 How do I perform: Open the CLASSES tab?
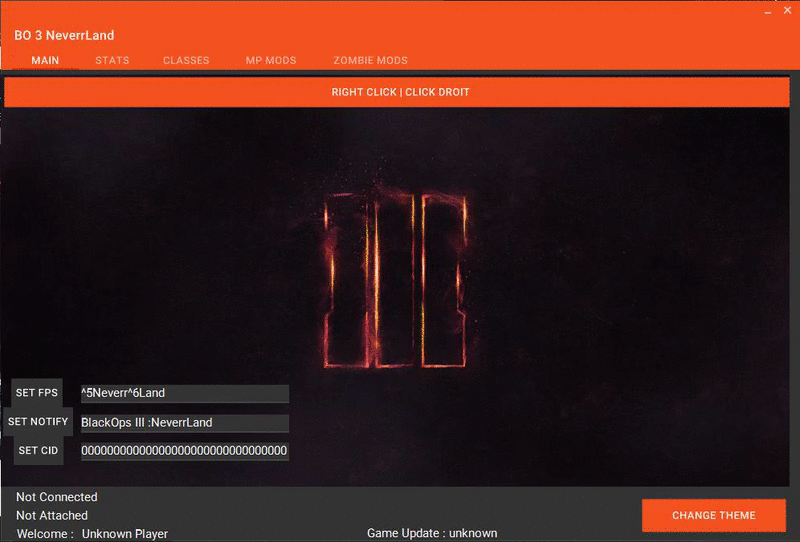point(186,60)
